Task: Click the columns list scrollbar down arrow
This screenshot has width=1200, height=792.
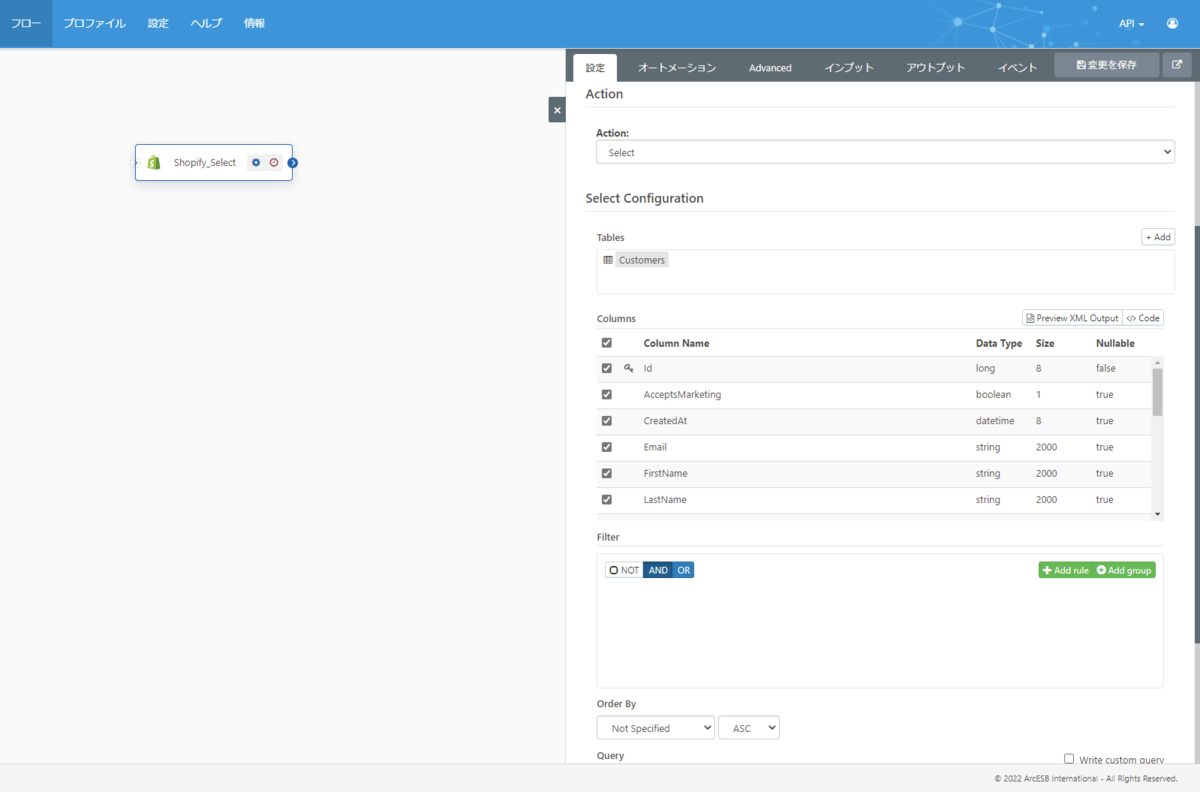Action: (x=1158, y=514)
